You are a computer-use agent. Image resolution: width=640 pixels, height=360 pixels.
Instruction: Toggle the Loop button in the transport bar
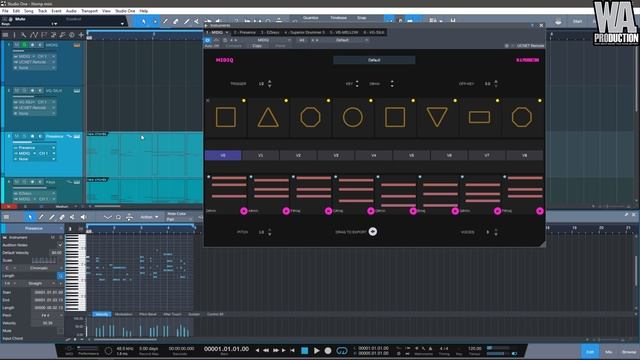coord(342,350)
